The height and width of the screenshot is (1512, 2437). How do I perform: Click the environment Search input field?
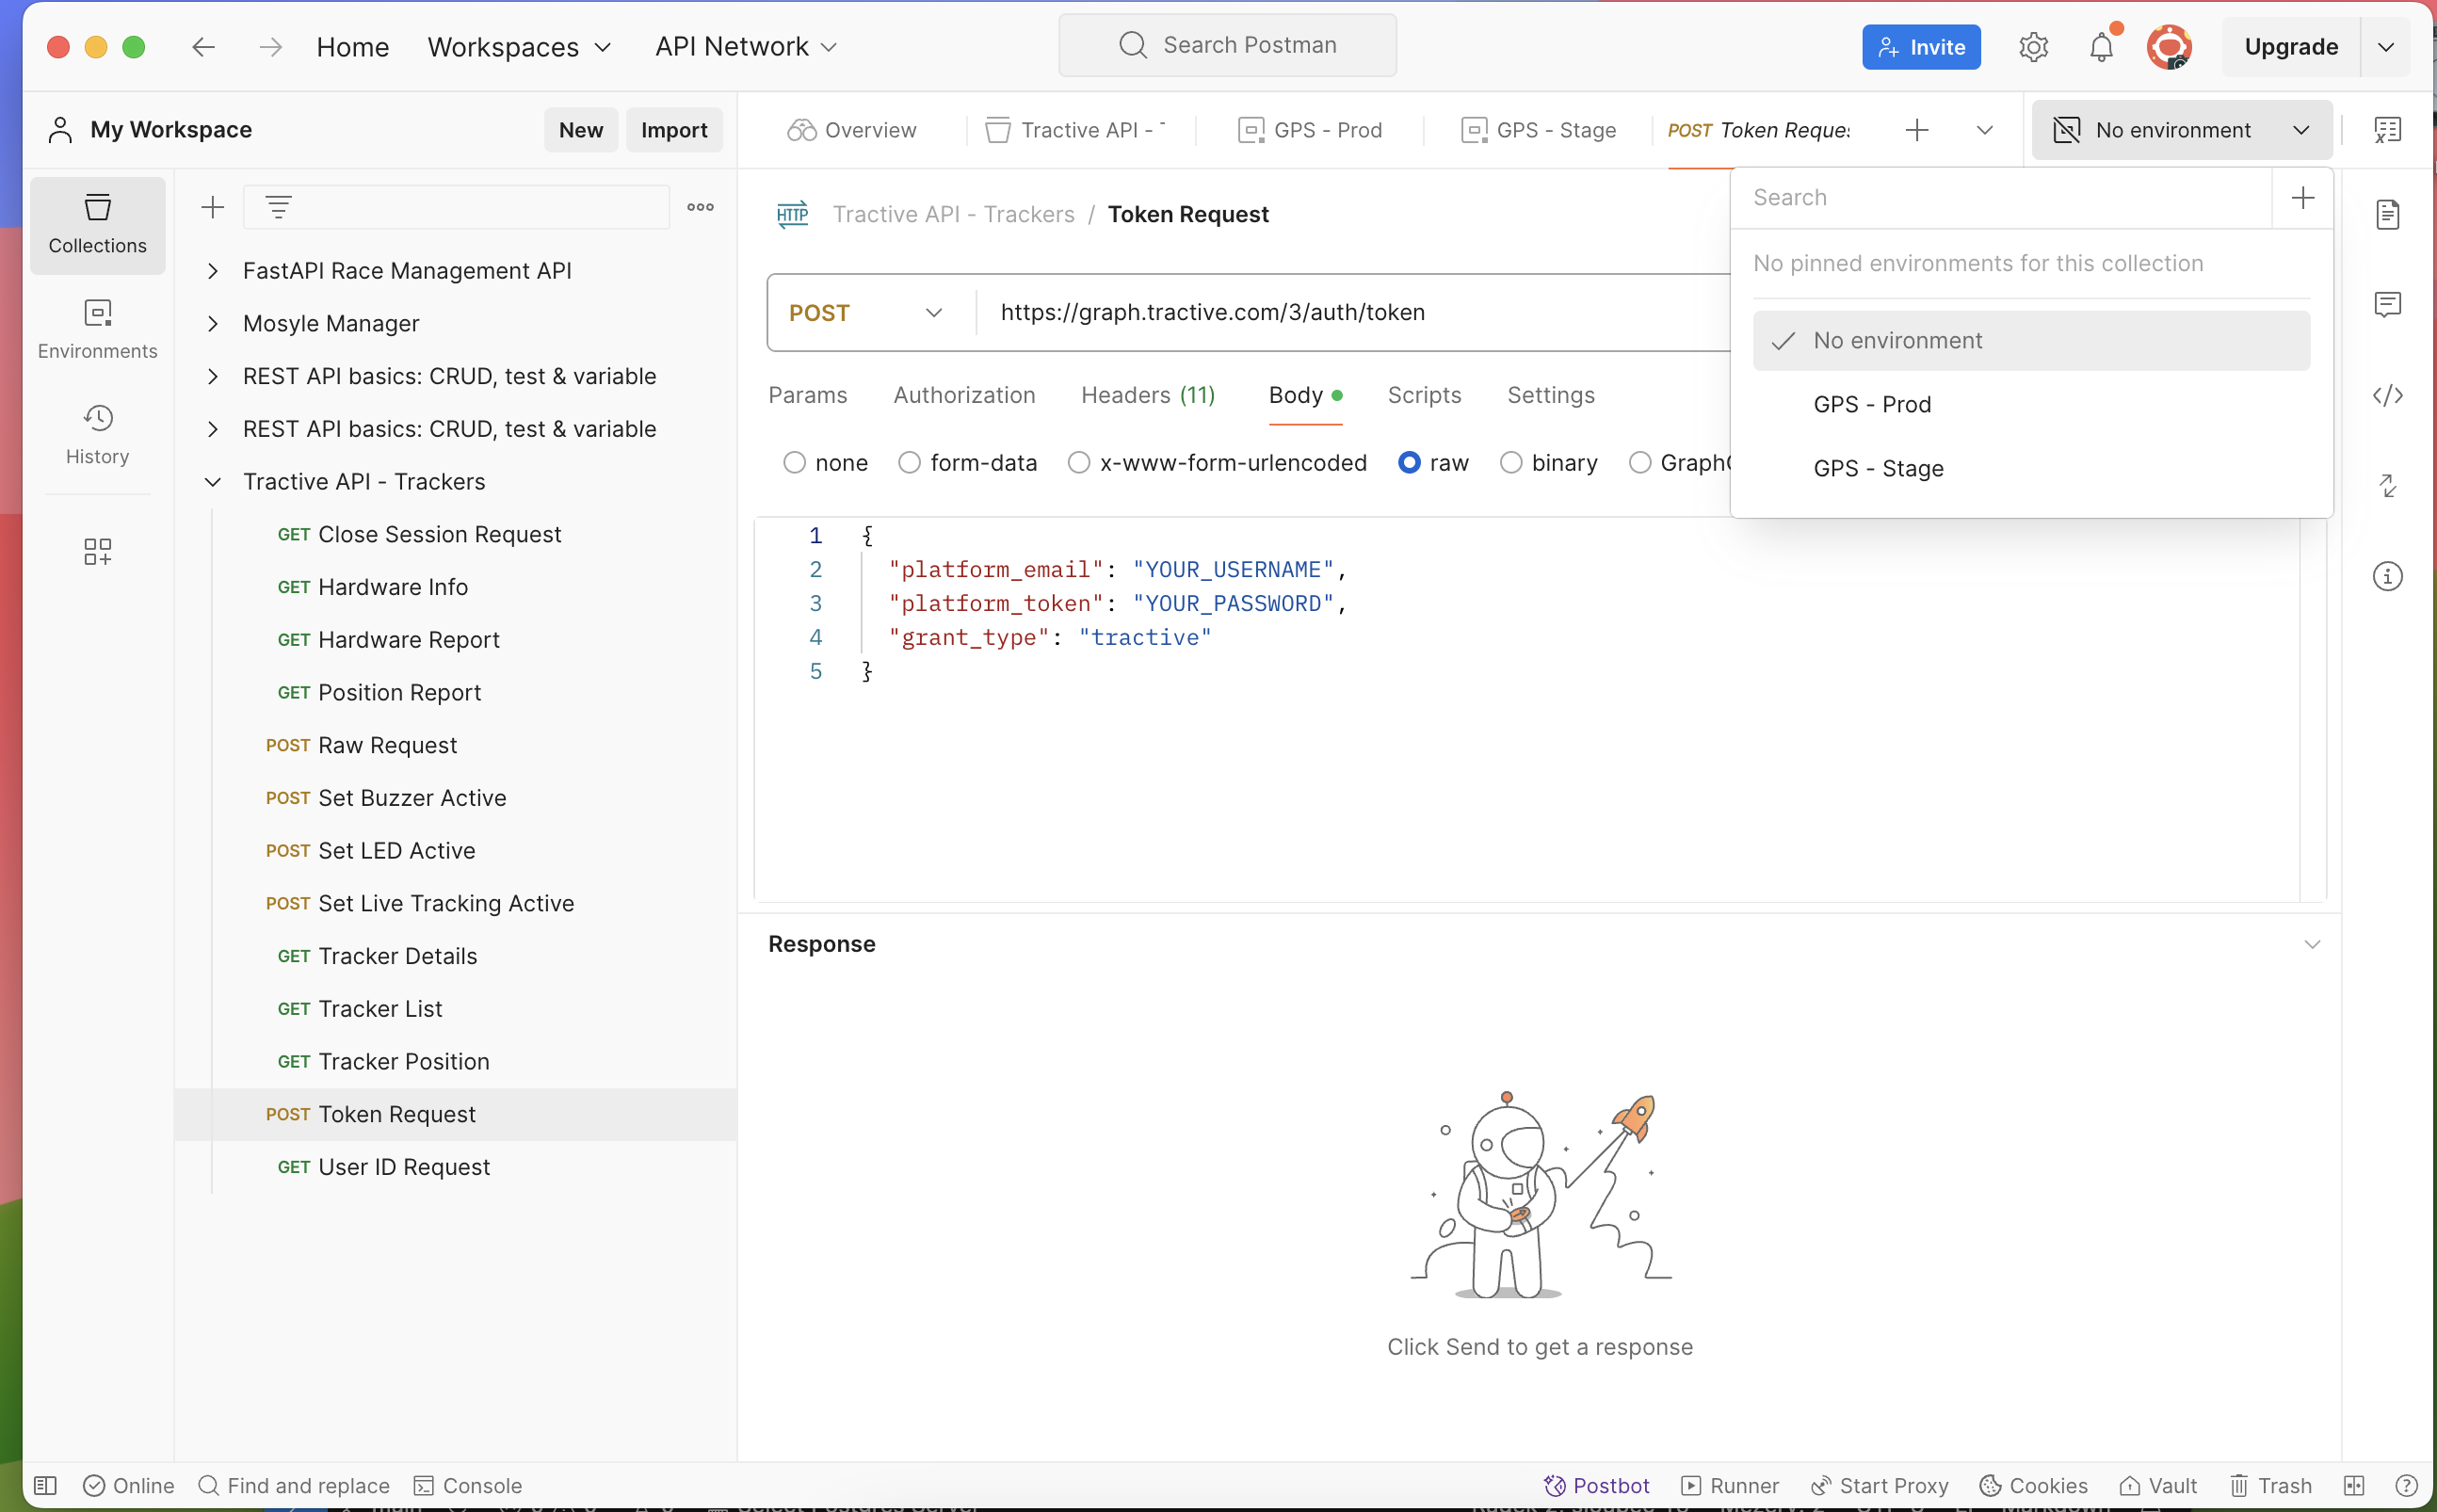click(x=2000, y=197)
